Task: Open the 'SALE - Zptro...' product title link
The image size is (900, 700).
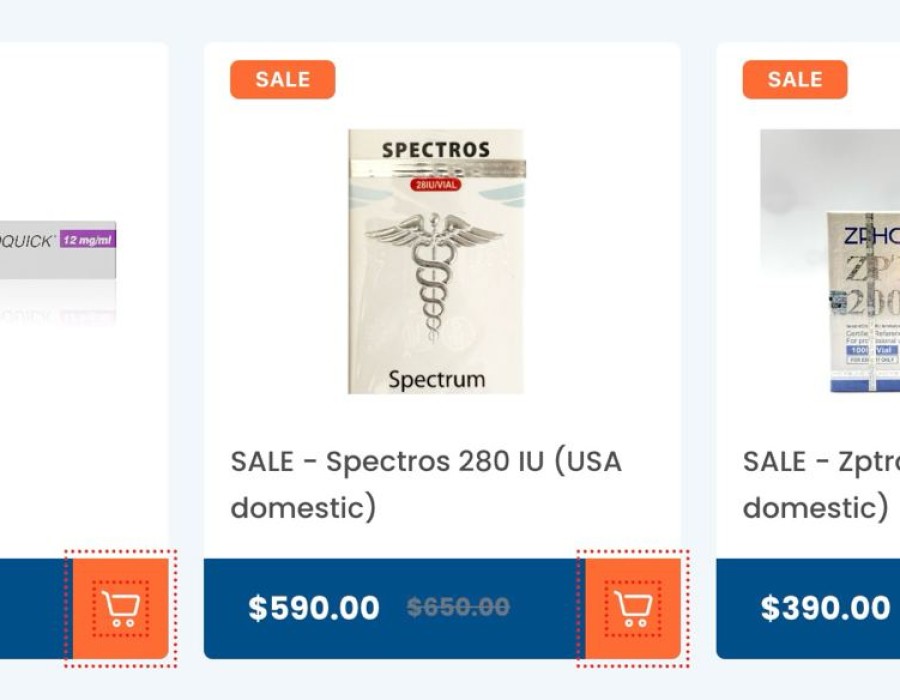Action: point(820,462)
